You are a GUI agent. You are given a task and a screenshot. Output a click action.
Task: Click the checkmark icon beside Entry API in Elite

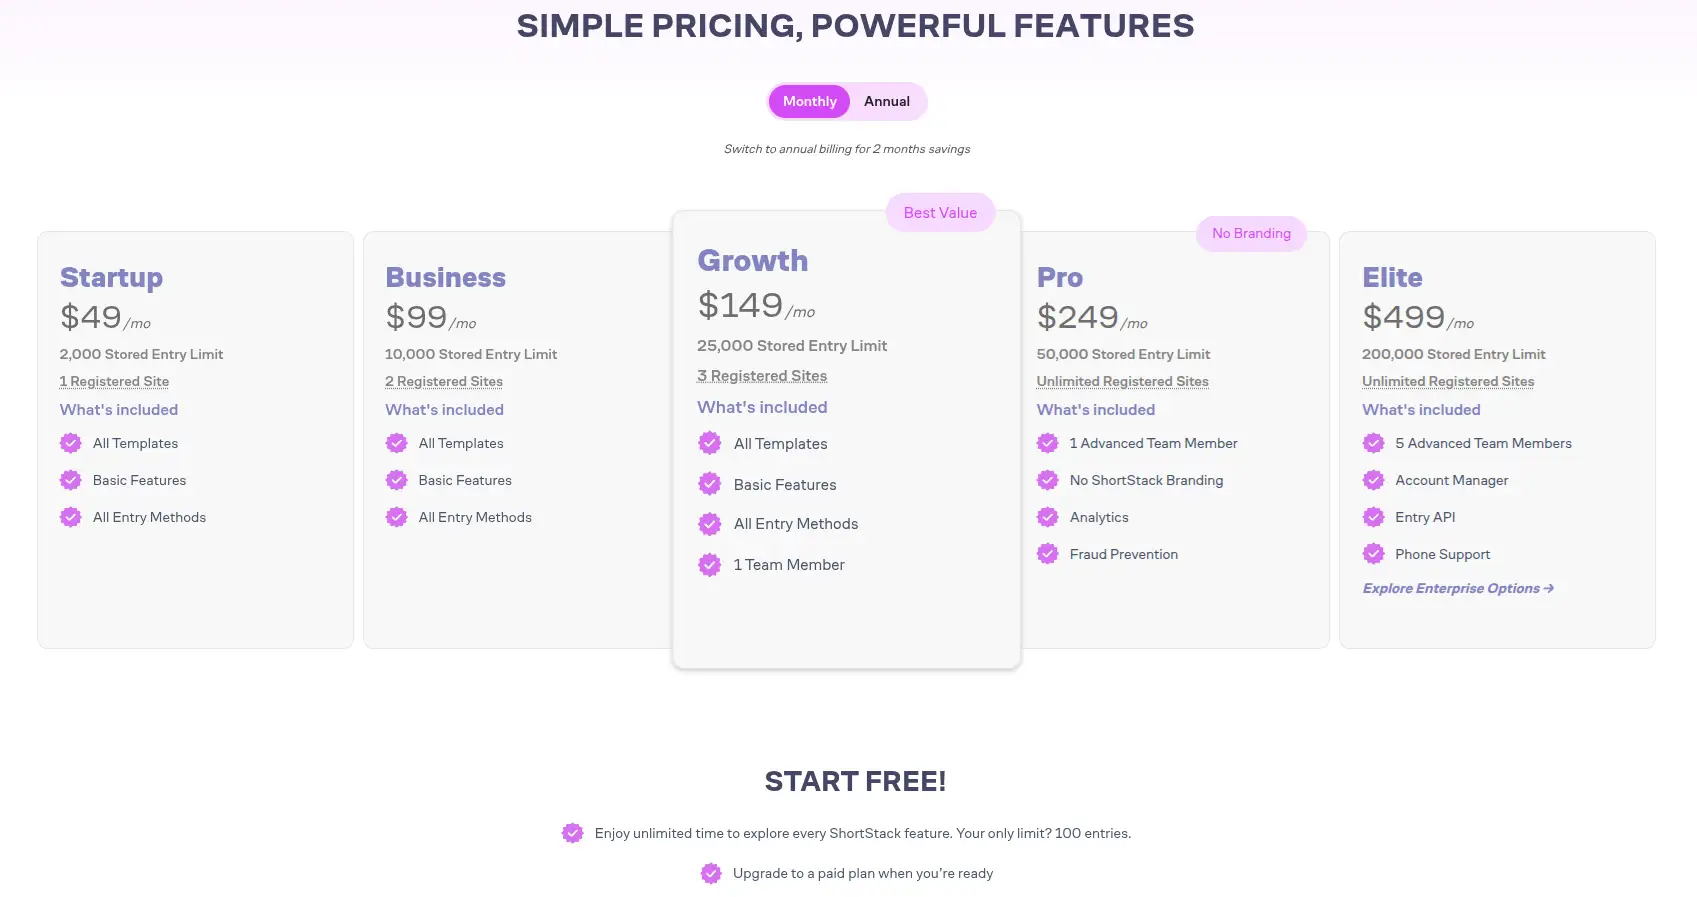click(1372, 517)
